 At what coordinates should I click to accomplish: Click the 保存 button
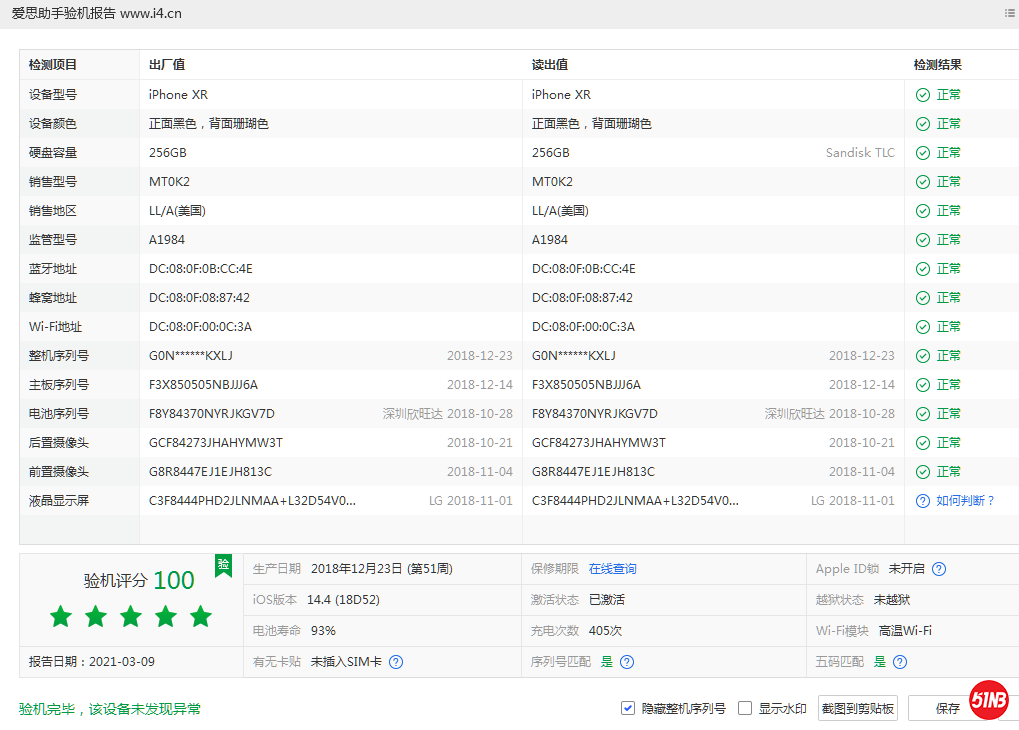[946, 708]
